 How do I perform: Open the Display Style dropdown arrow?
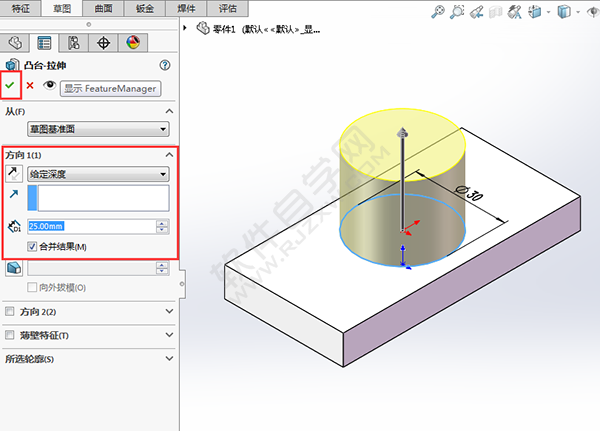coord(578,12)
